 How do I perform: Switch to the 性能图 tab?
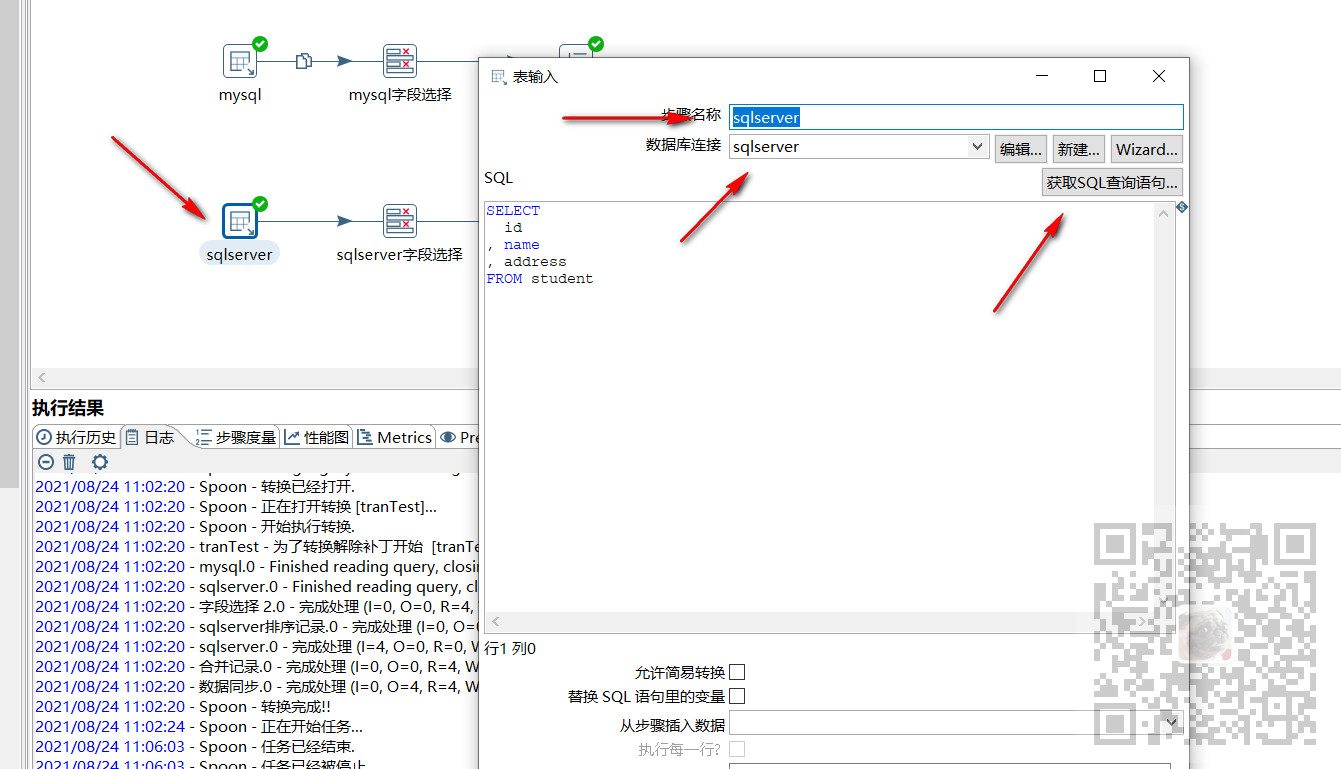pos(317,437)
